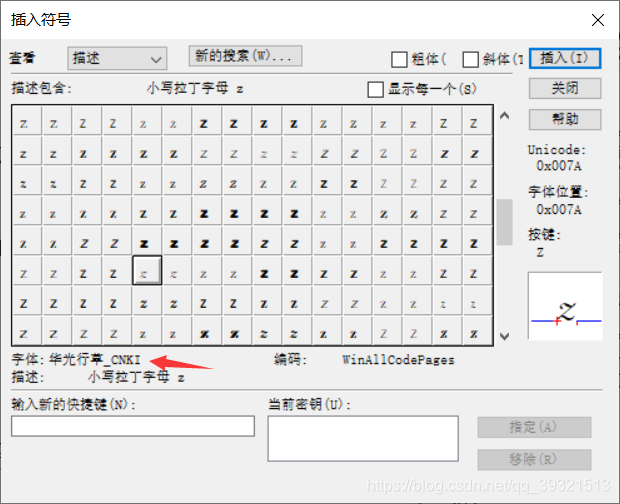Select the z symbol in the grid's top-right cell
Image resolution: width=620 pixels, height=504 pixels.
tap(477, 121)
